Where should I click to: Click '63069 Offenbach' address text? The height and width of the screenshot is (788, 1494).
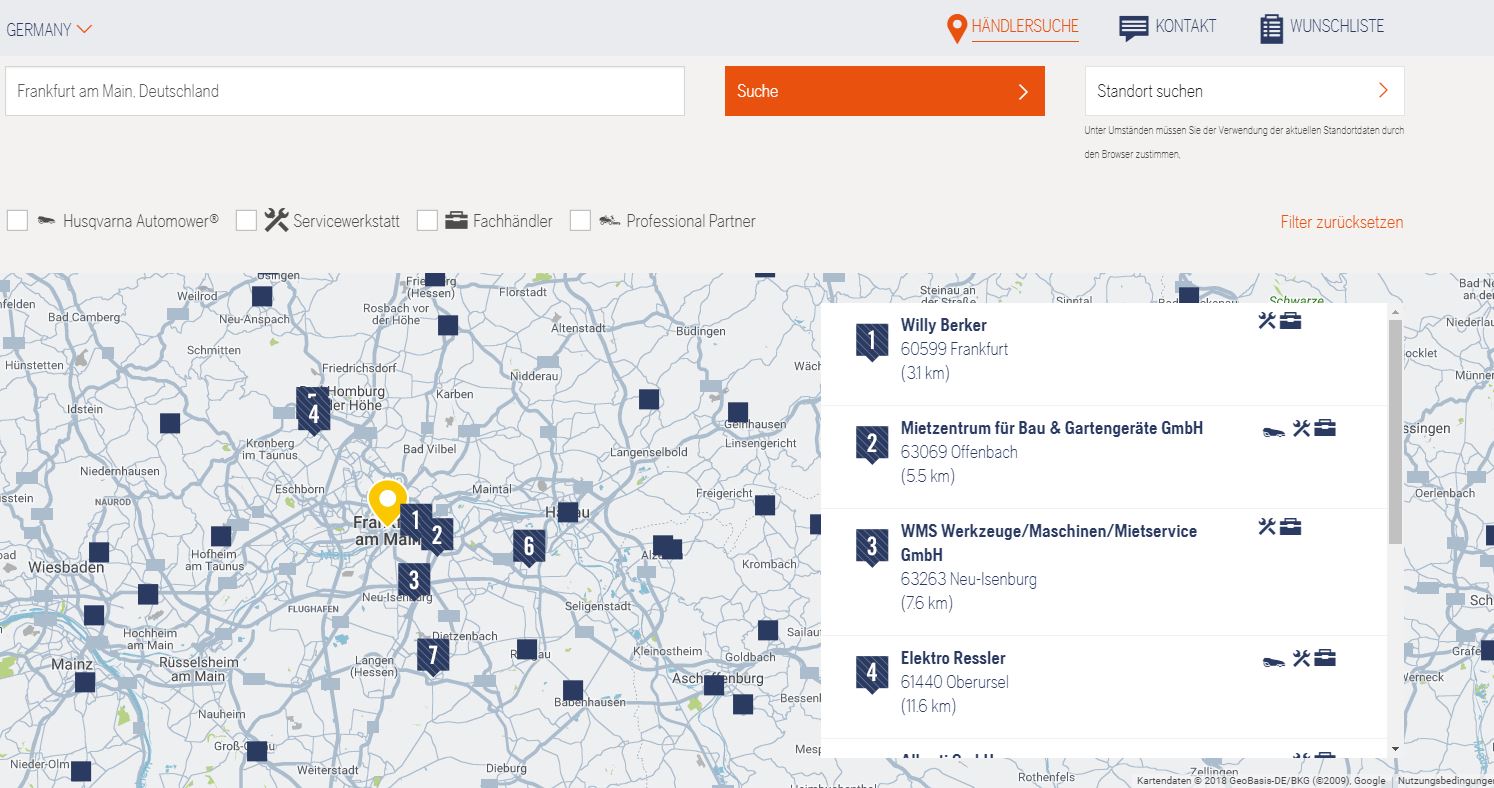(x=959, y=452)
